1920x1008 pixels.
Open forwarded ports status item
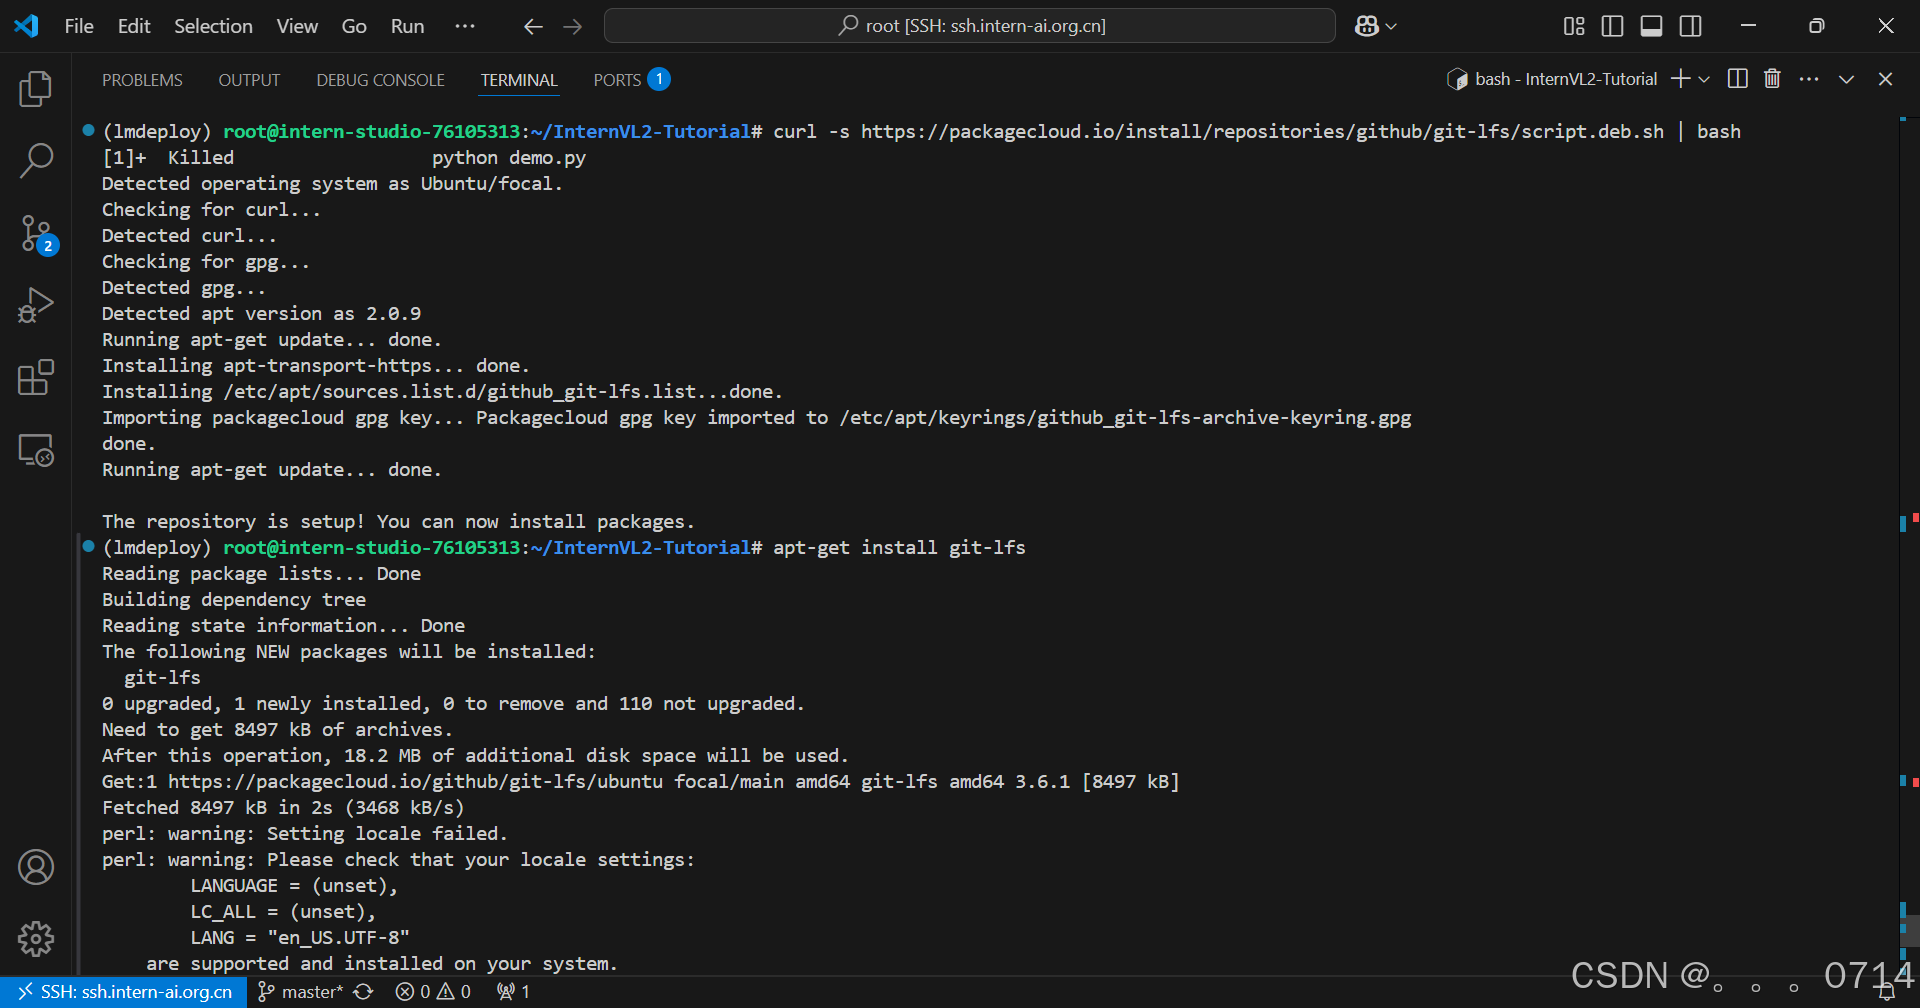coord(513,992)
